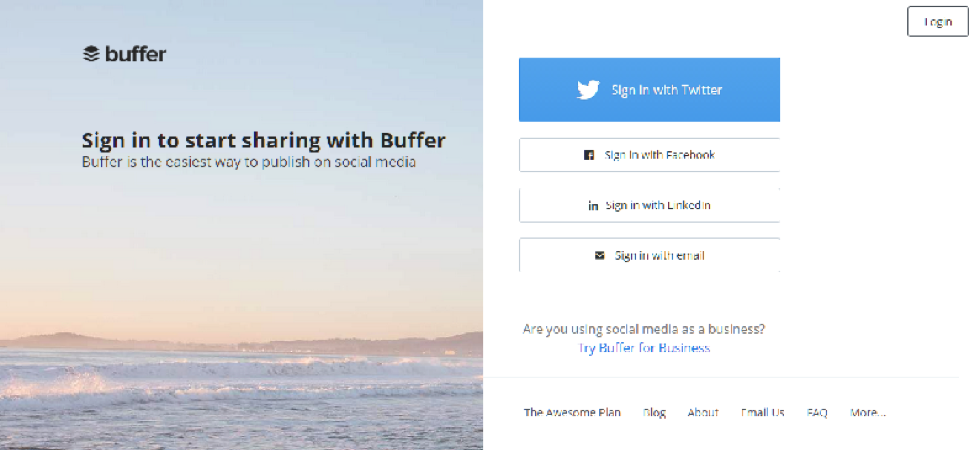The height and width of the screenshot is (450, 975).
Task: Open the Login button at top right
Action: click(x=938, y=22)
